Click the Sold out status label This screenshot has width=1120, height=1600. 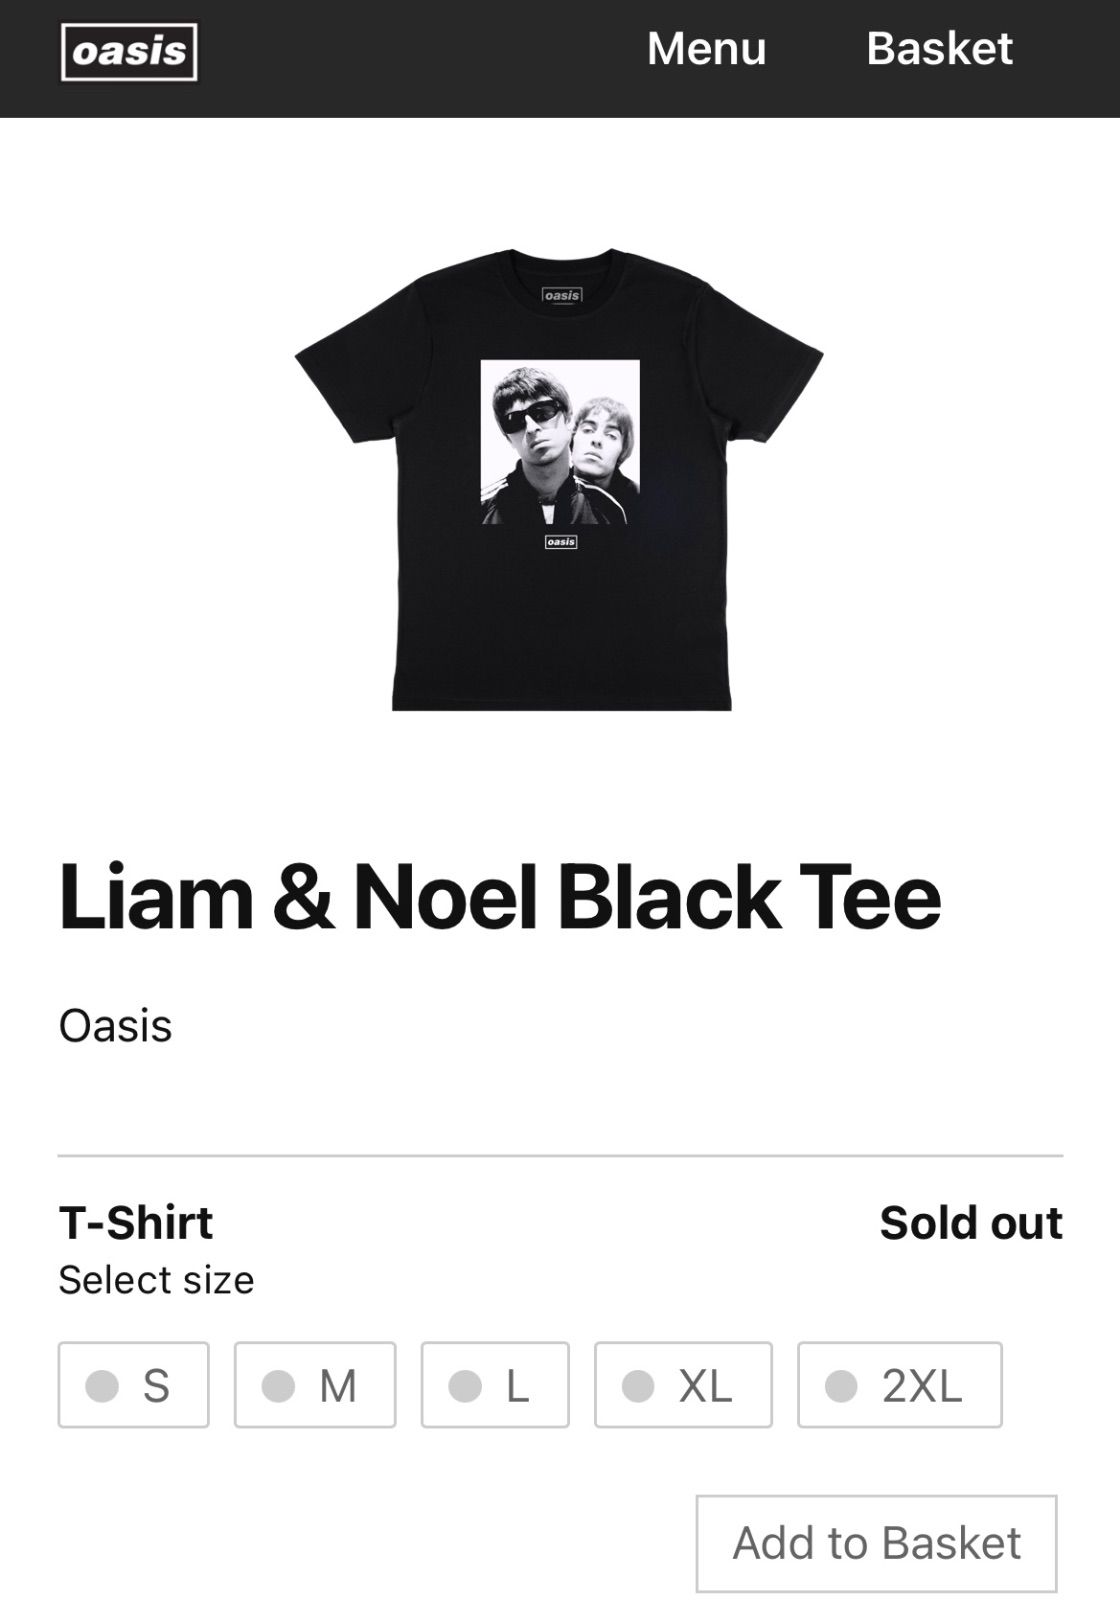[x=970, y=1223]
